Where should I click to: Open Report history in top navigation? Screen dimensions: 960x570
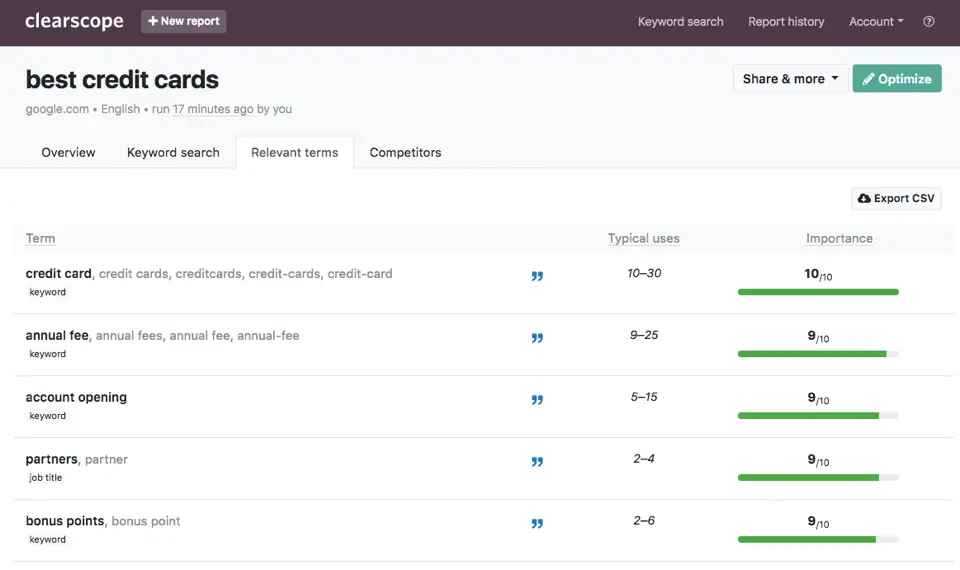tap(786, 21)
